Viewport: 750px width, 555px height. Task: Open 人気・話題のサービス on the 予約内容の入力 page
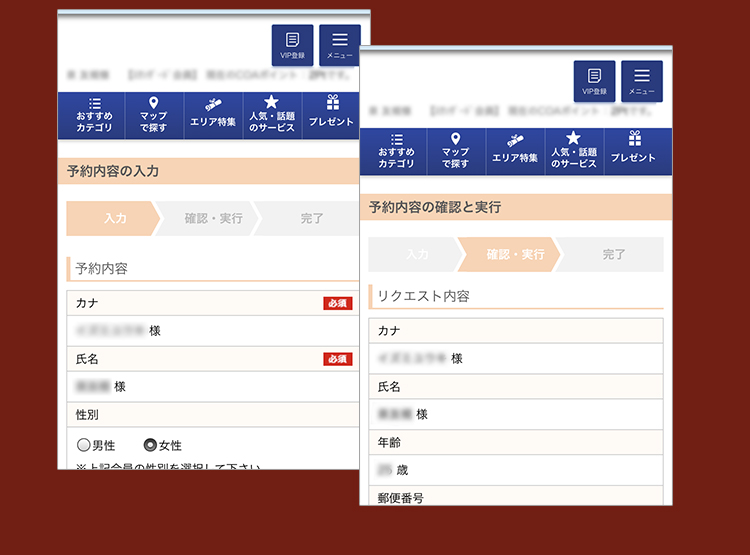(272, 116)
